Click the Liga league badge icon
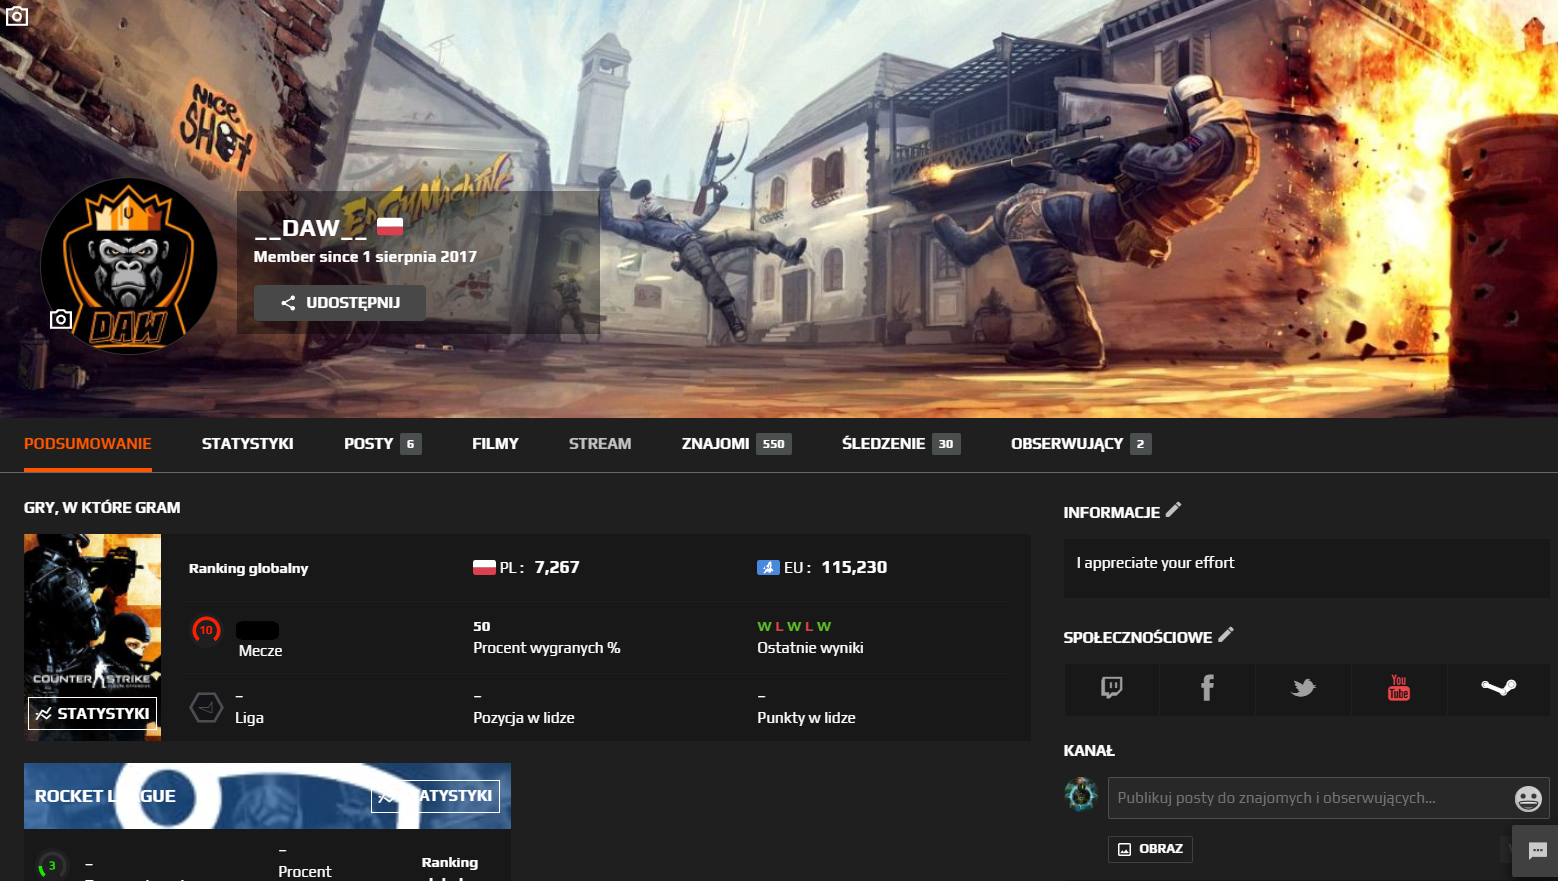Image resolution: width=1558 pixels, height=881 pixels. 206,708
